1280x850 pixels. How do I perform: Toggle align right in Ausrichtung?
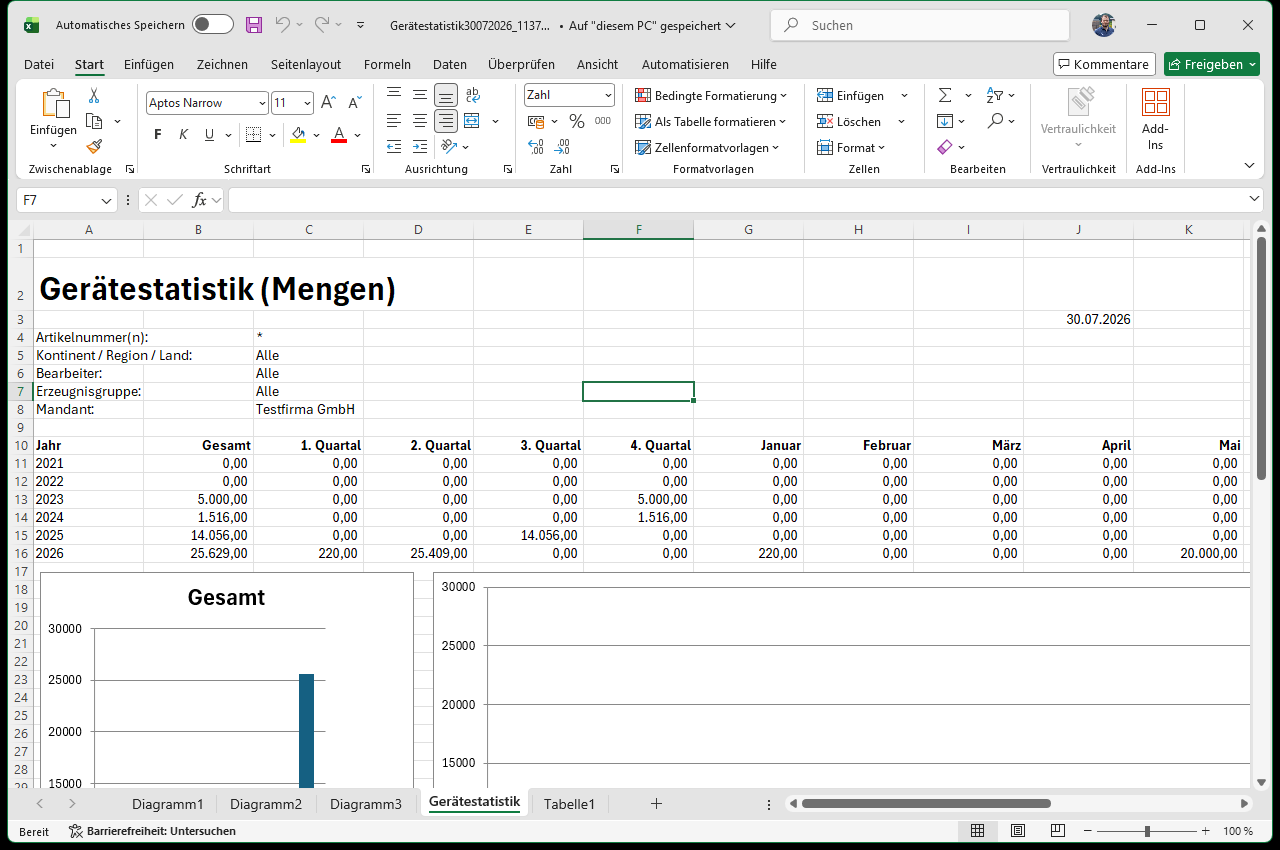(446, 121)
